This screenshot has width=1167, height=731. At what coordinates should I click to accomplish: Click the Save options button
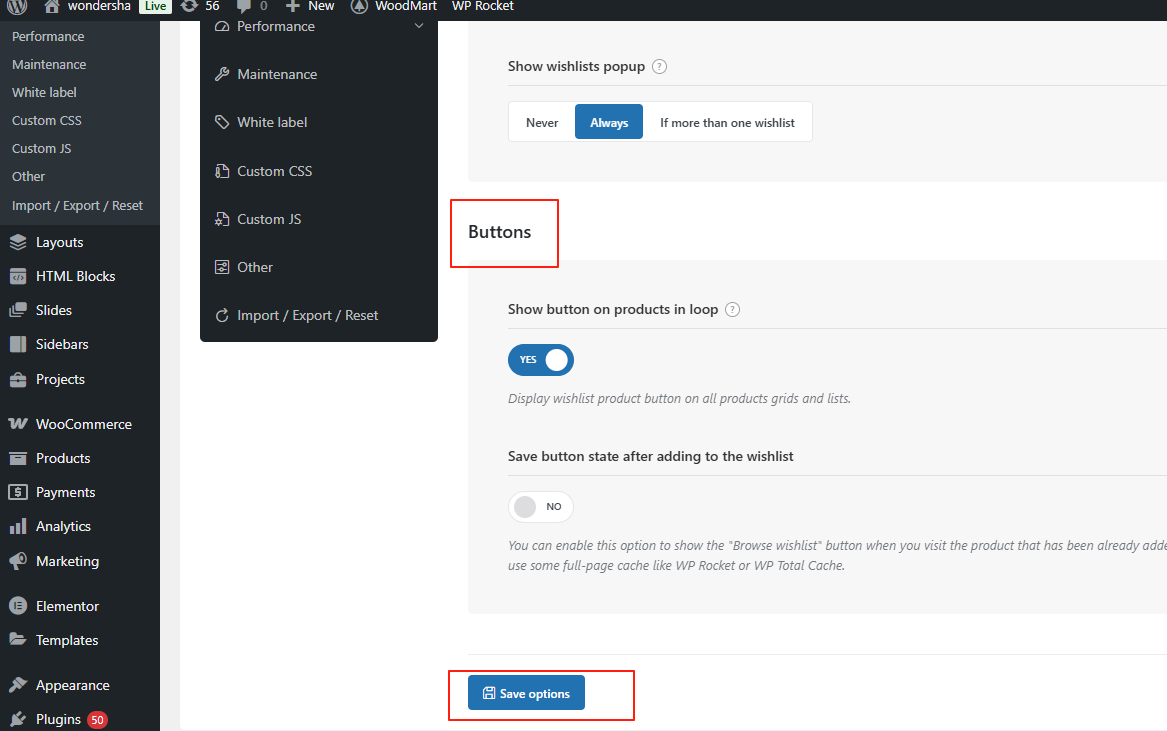click(x=526, y=694)
